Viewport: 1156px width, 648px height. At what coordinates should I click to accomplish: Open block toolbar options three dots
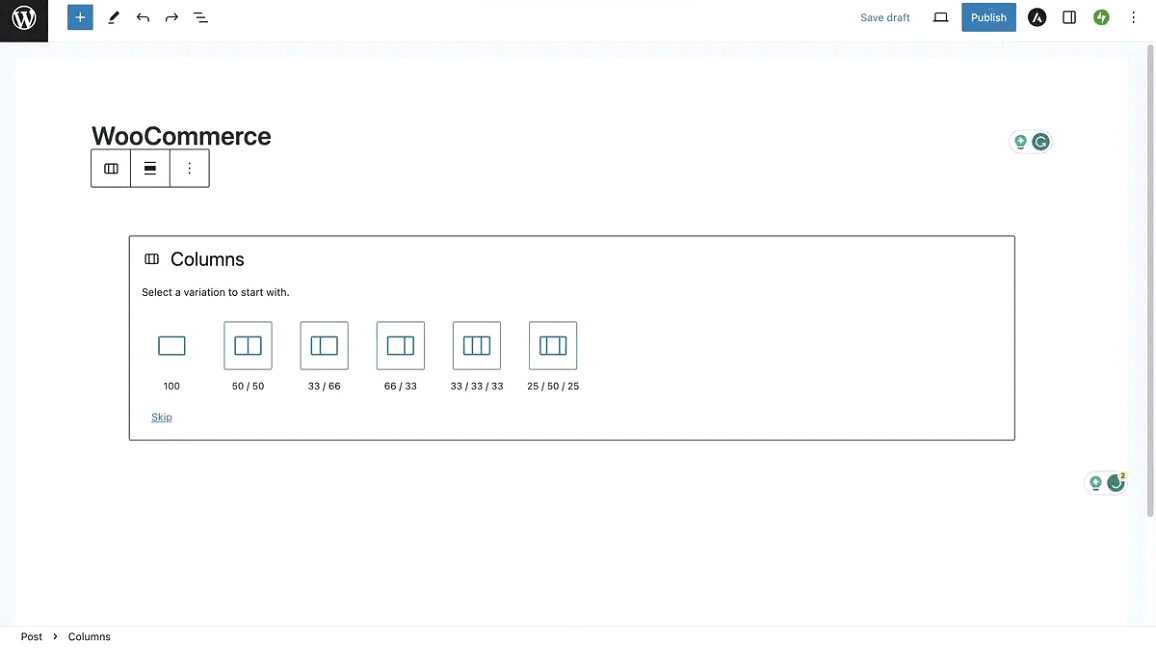point(189,169)
